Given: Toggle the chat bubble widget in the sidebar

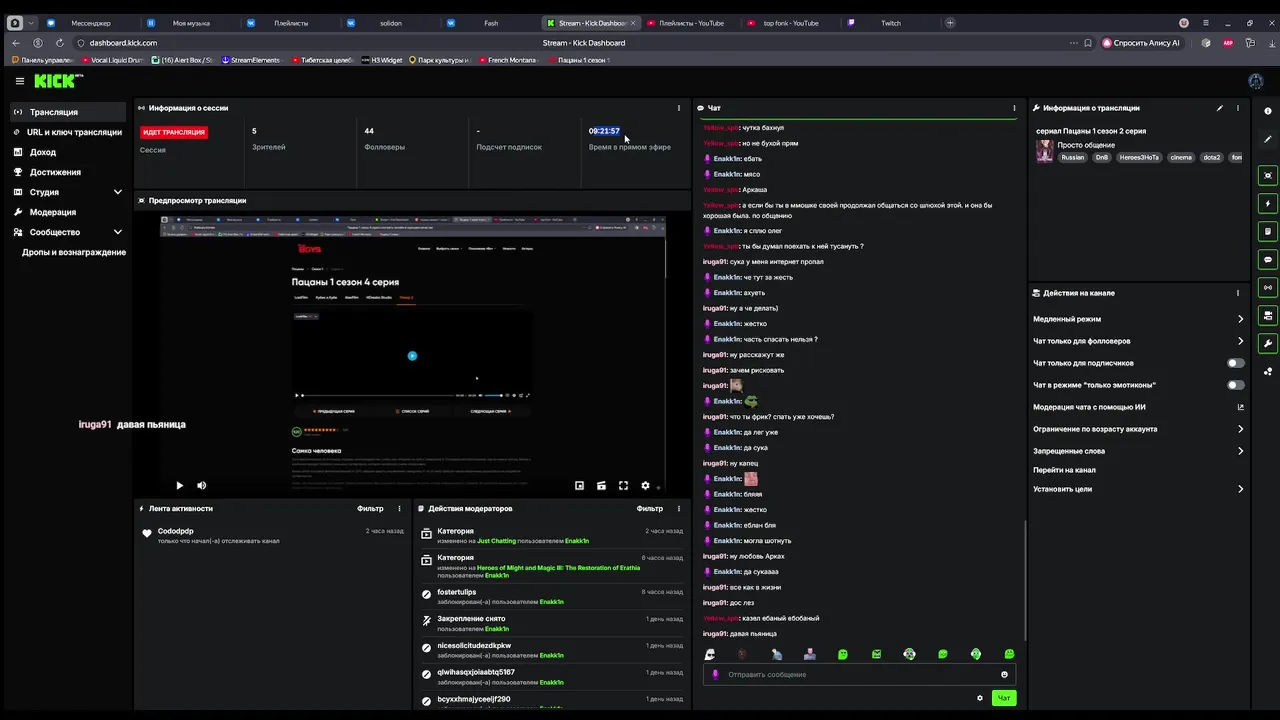Looking at the screenshot, I should point(1268,259).
